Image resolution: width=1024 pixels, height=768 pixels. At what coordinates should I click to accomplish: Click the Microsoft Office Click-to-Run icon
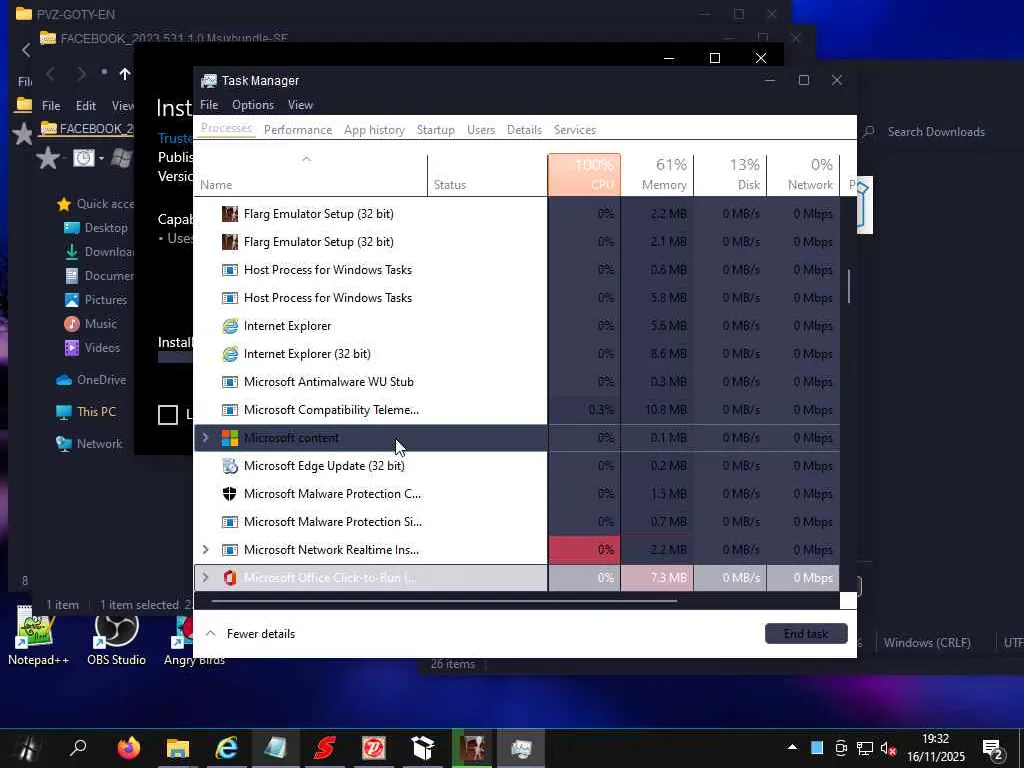pyautogui.click(x=230, y=578)
